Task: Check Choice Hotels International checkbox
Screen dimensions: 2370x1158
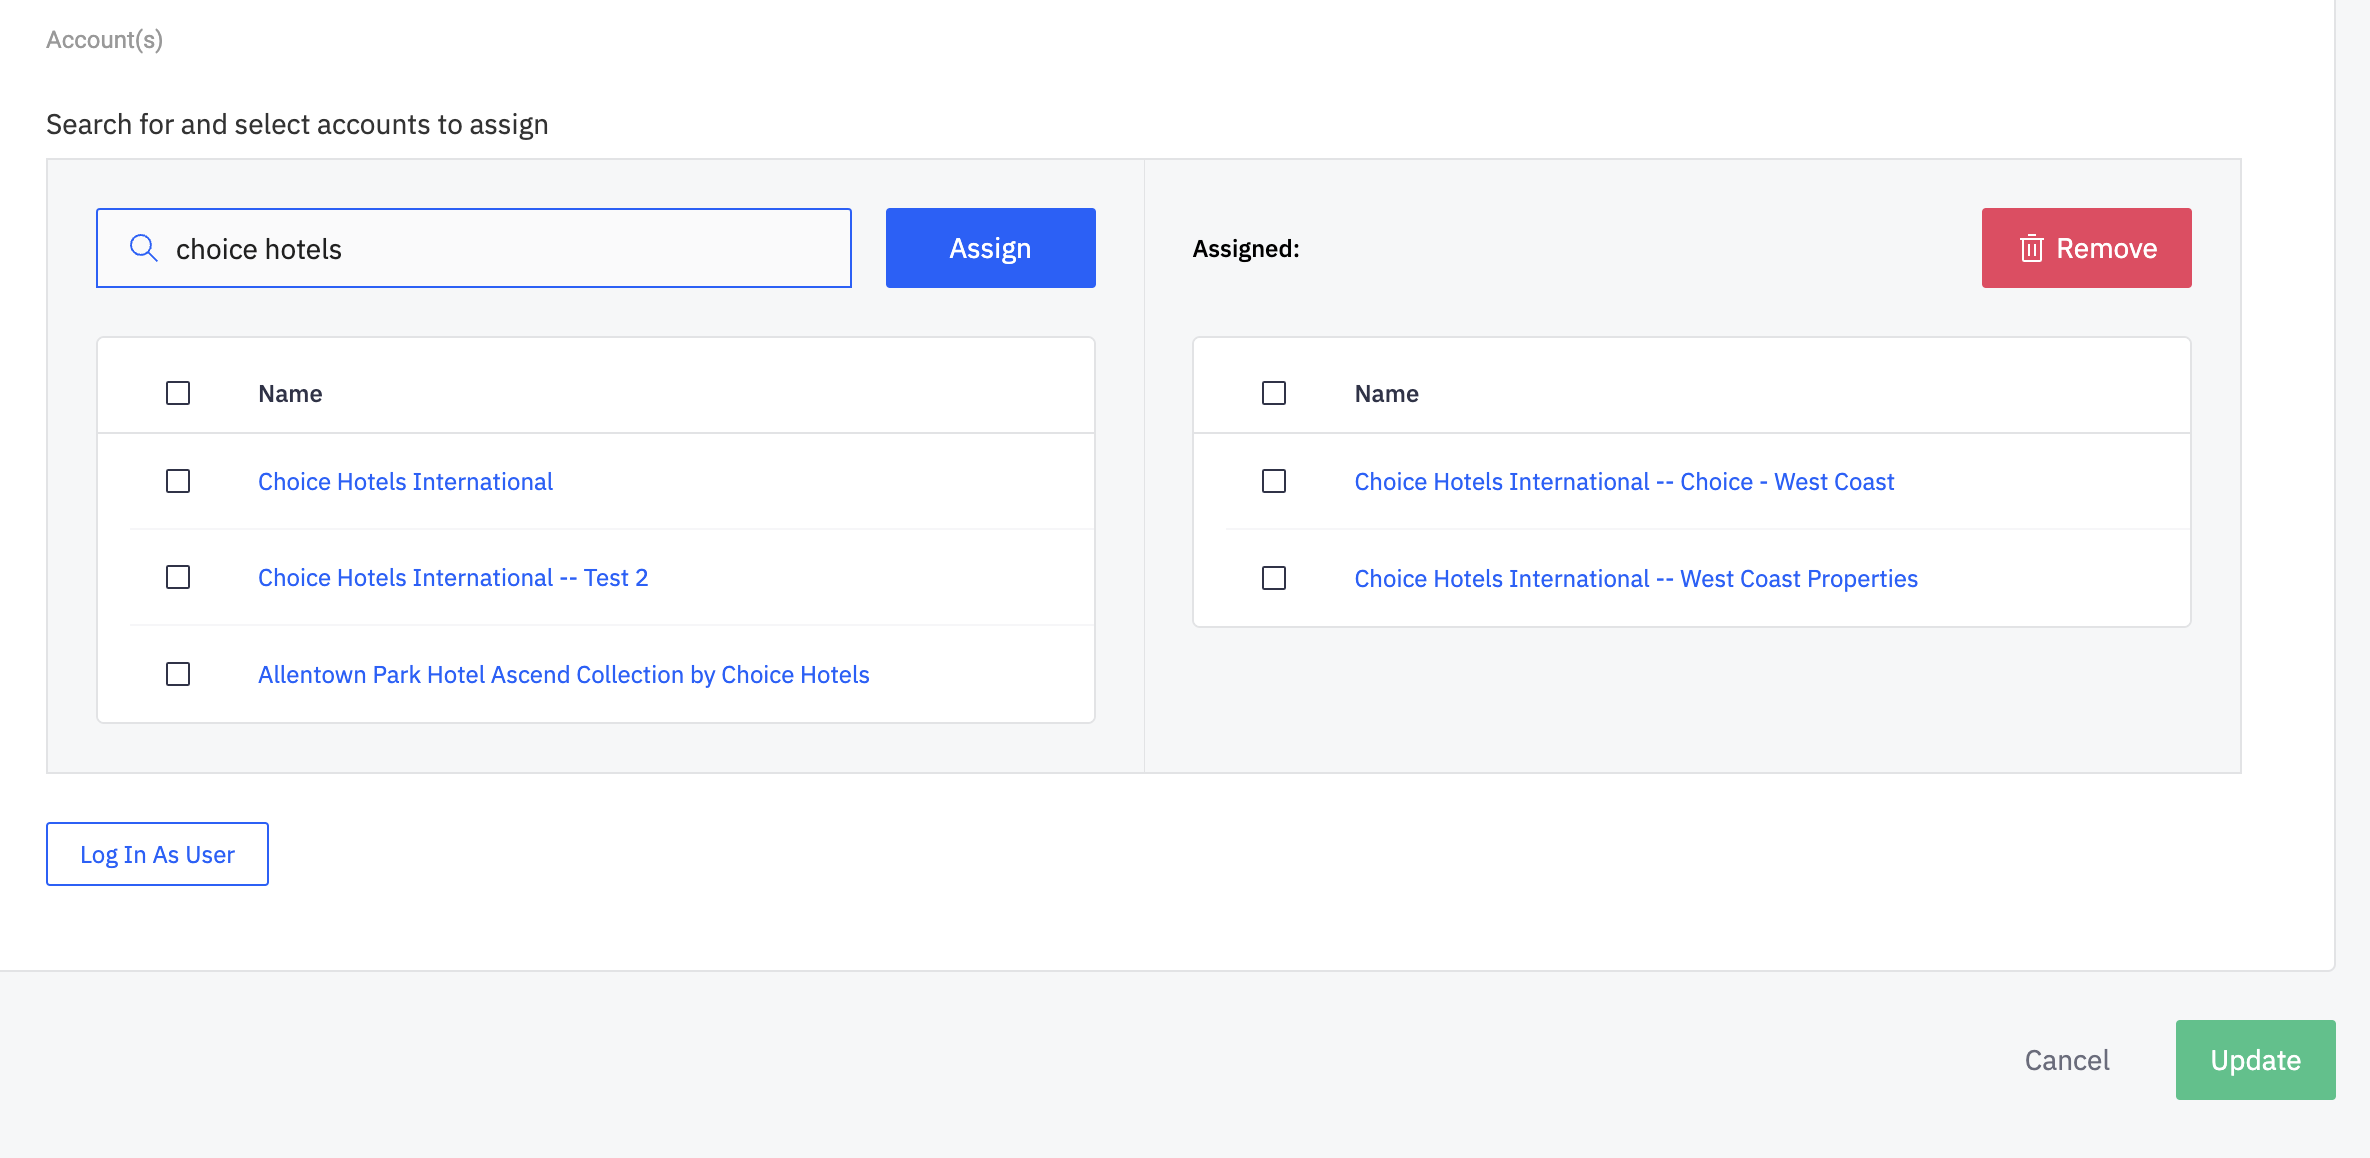Action: click(x=178, y=481)
